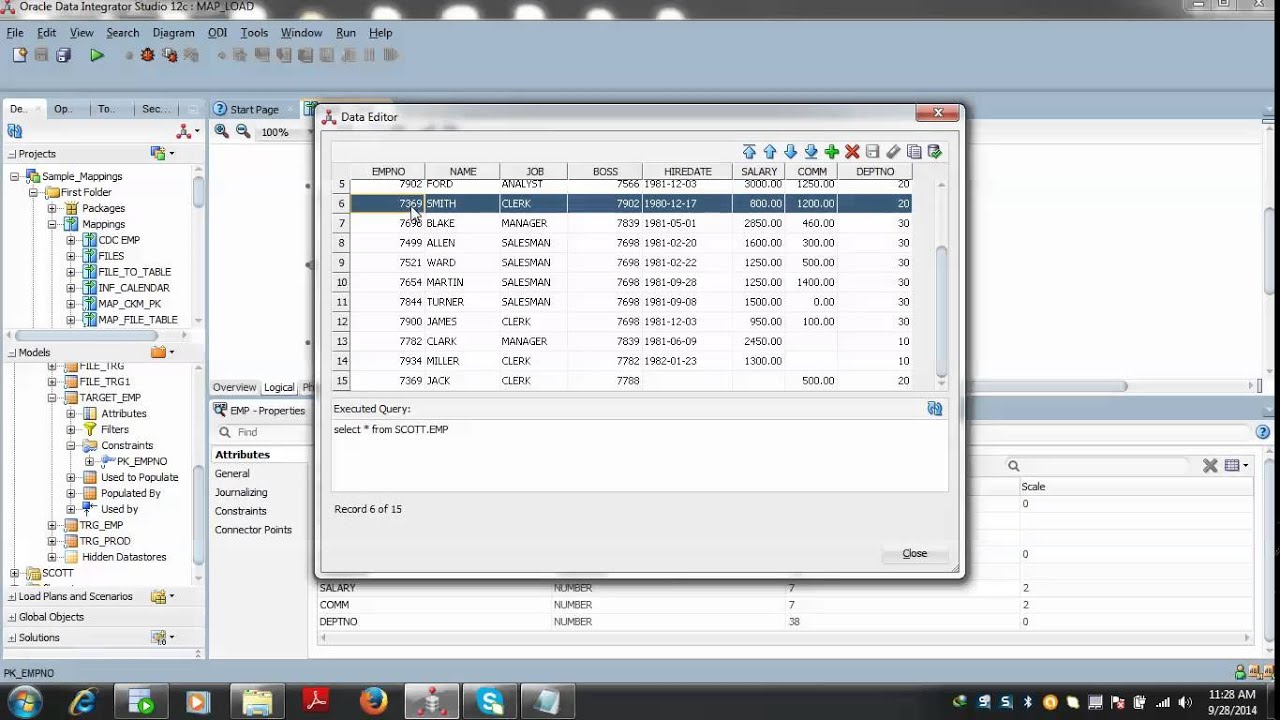Expand the Packages tree node
Viewport: 1280px width, 720px height.
tap(52, 208)
